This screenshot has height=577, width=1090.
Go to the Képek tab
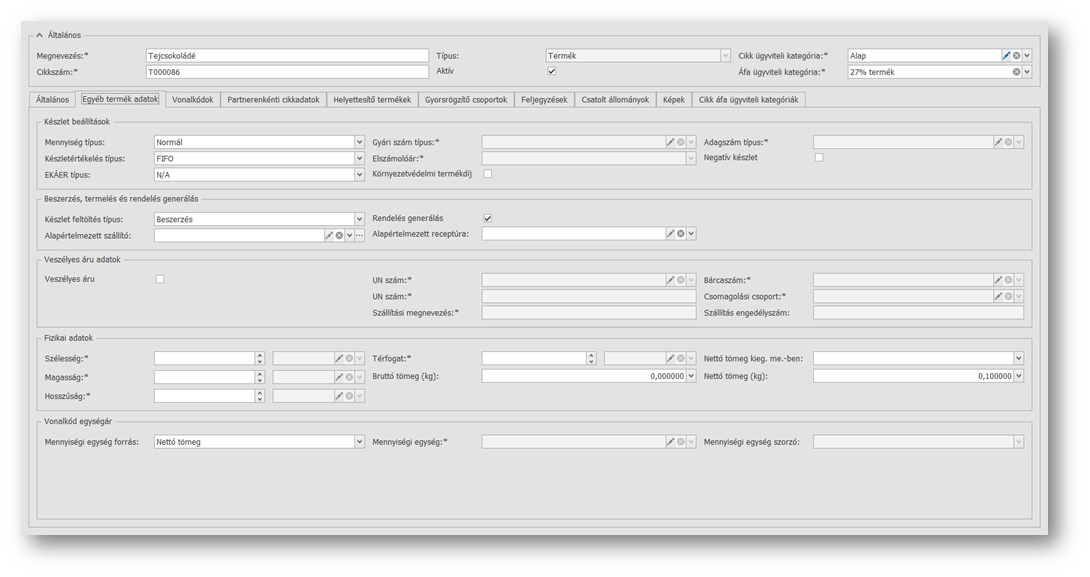click(x=673, y=100)
